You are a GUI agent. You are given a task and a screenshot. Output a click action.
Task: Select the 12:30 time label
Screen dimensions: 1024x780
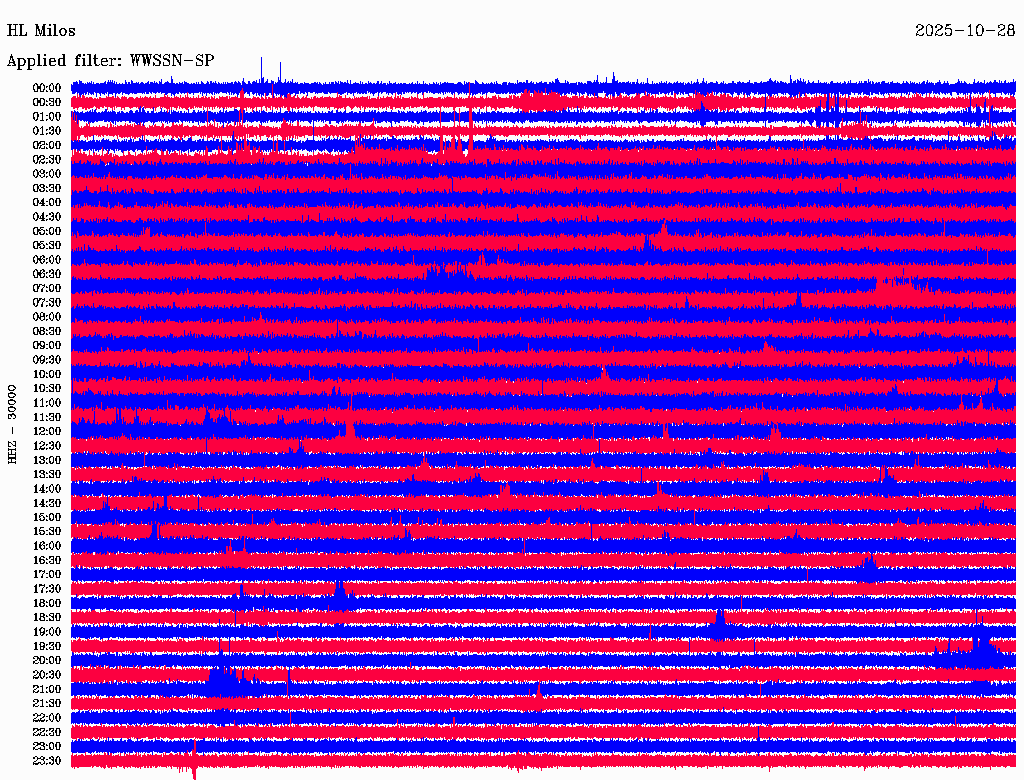coord(47,446)
